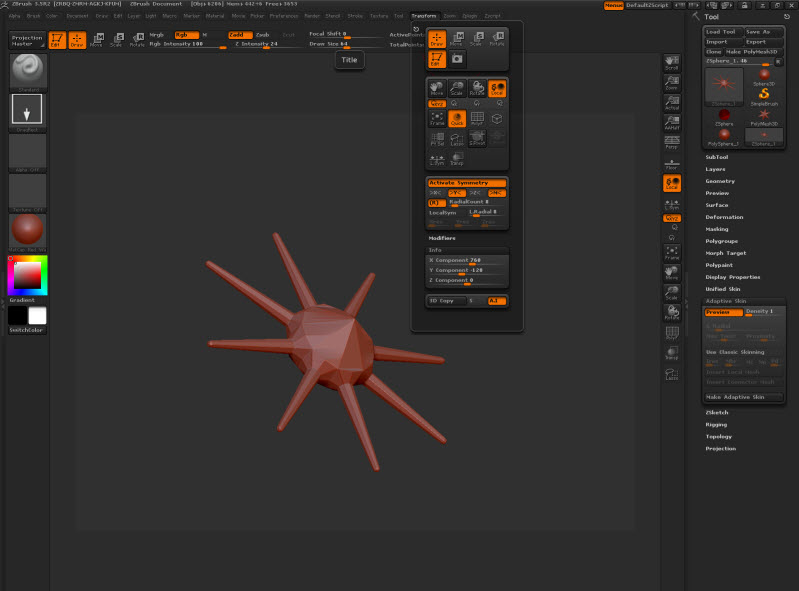Activate Edit mode on the top shelf
799x591 pixels.
pos(57,40)
